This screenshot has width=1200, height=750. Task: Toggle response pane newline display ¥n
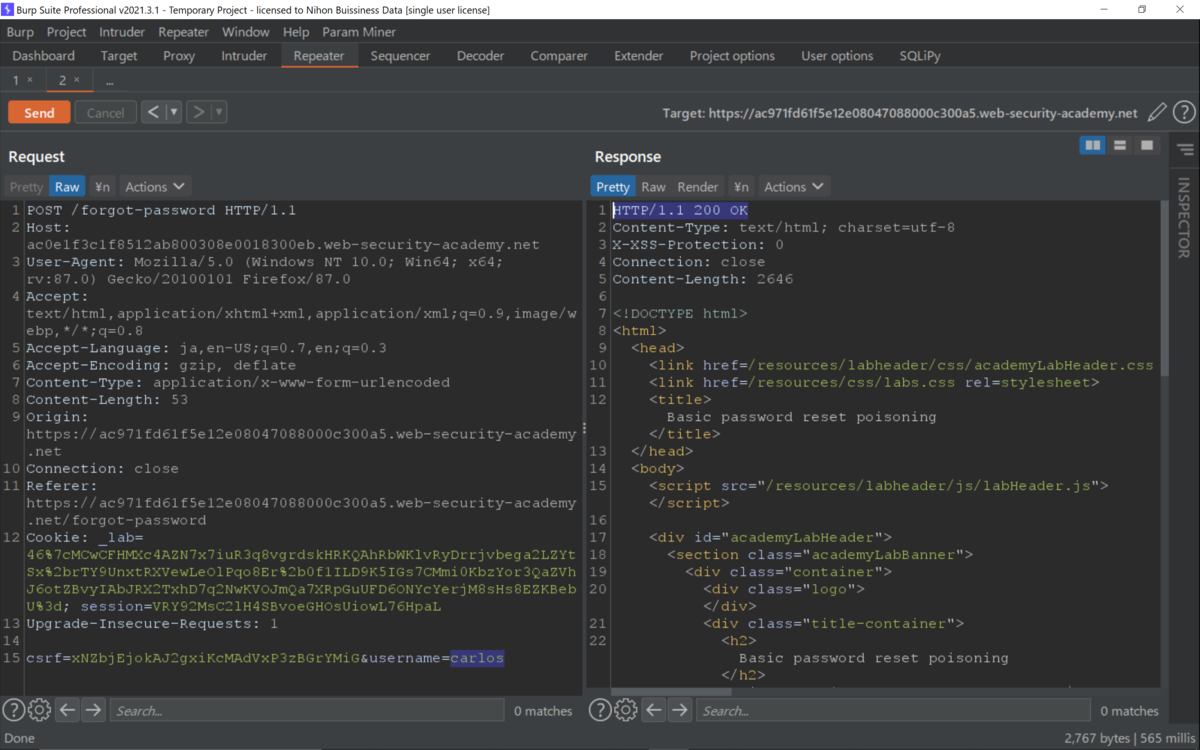741,187
